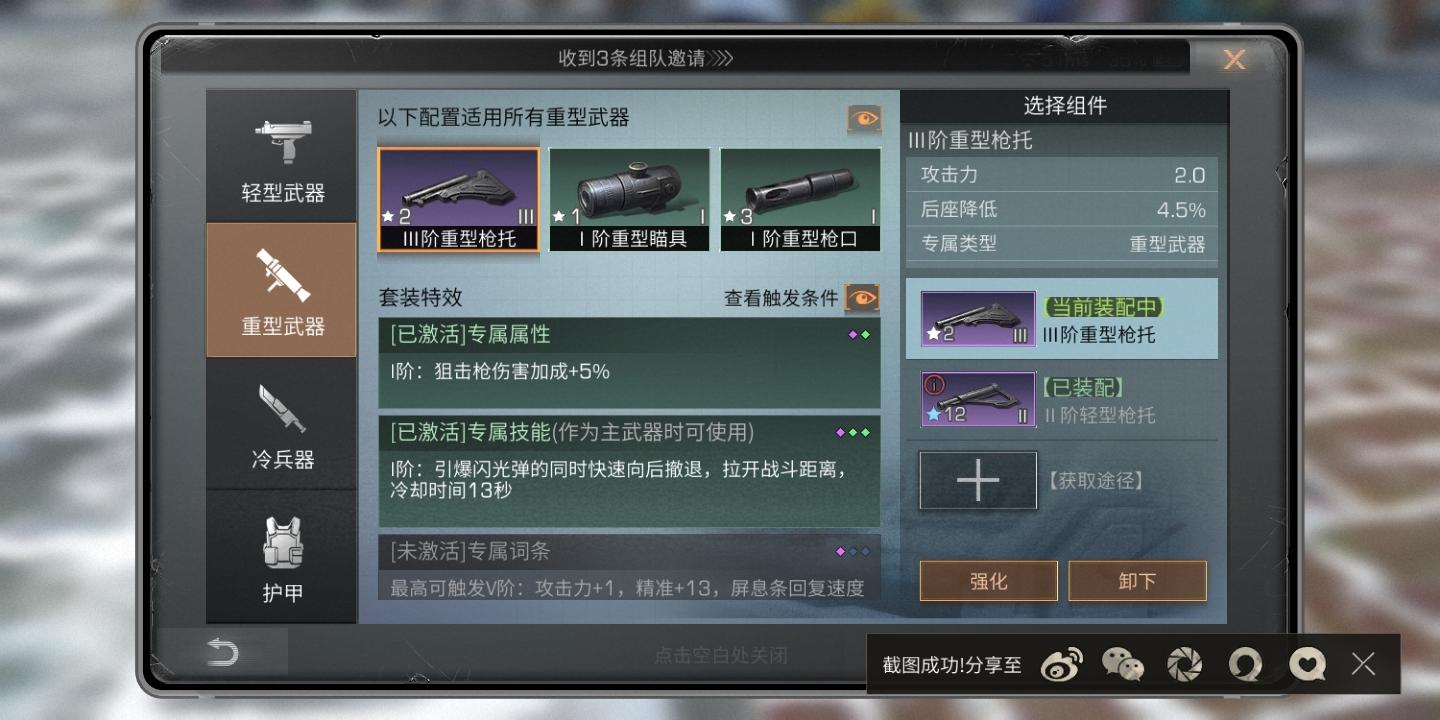This screenshot has height=720, width=1440.
Task: Choose the II阶轻型枪托 equipped item
Action: (1062, 400)
